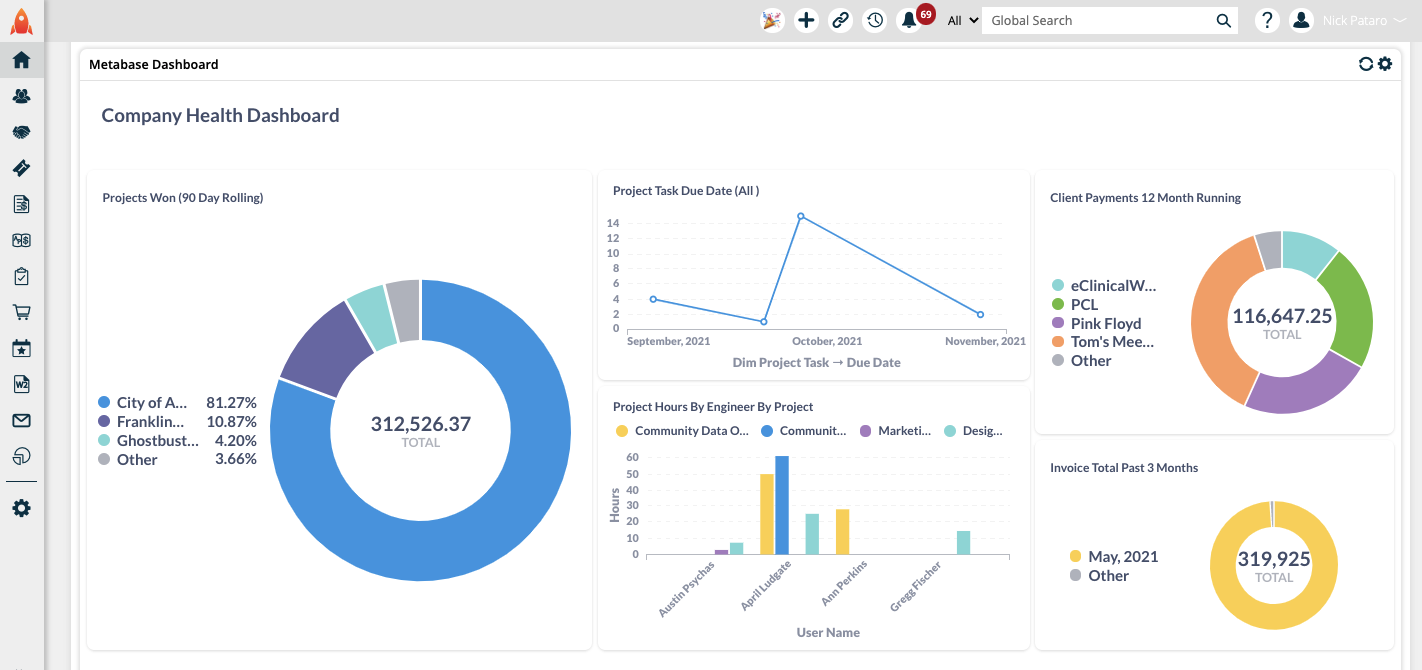Open the handshake deals icon
1422x670 pixels.
click(x=21, y=132)
